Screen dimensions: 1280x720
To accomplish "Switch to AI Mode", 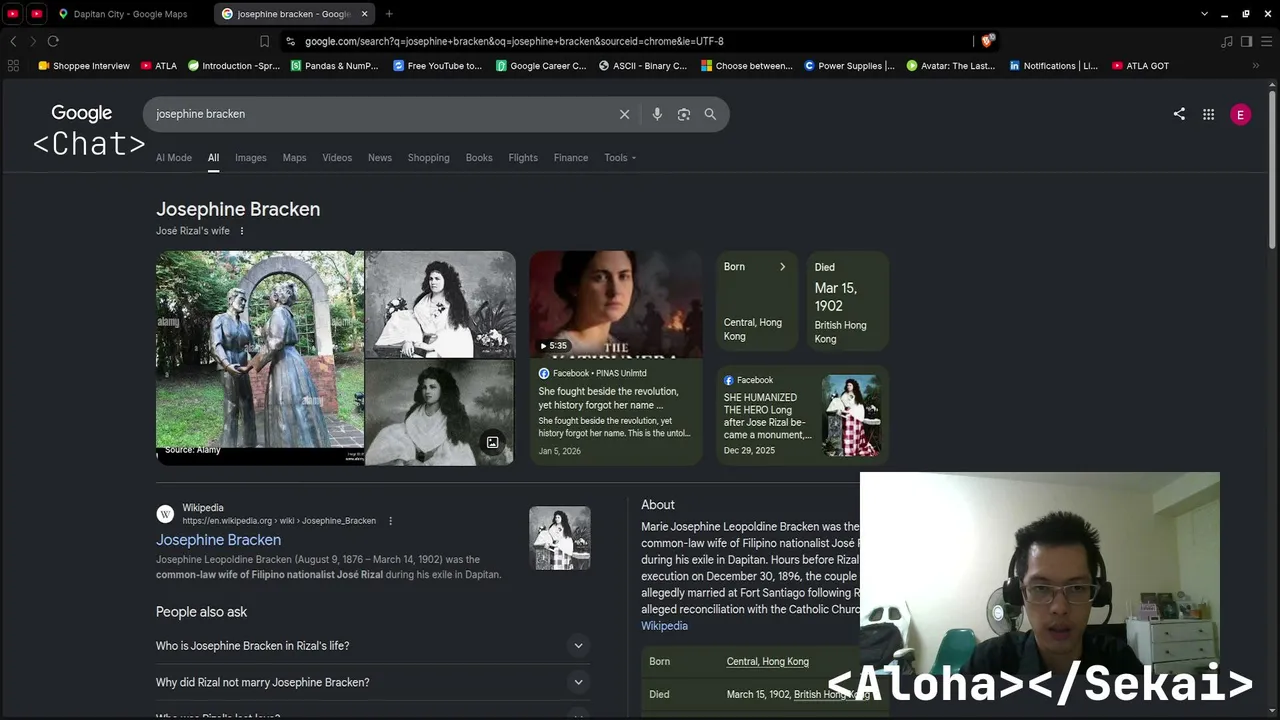I will (174, 158).
